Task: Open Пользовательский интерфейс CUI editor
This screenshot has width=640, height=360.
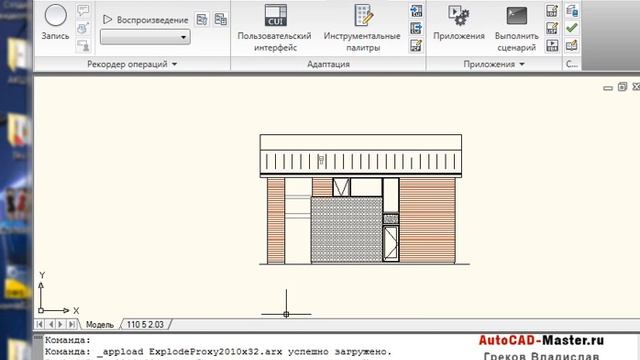Action: [274, 28]
